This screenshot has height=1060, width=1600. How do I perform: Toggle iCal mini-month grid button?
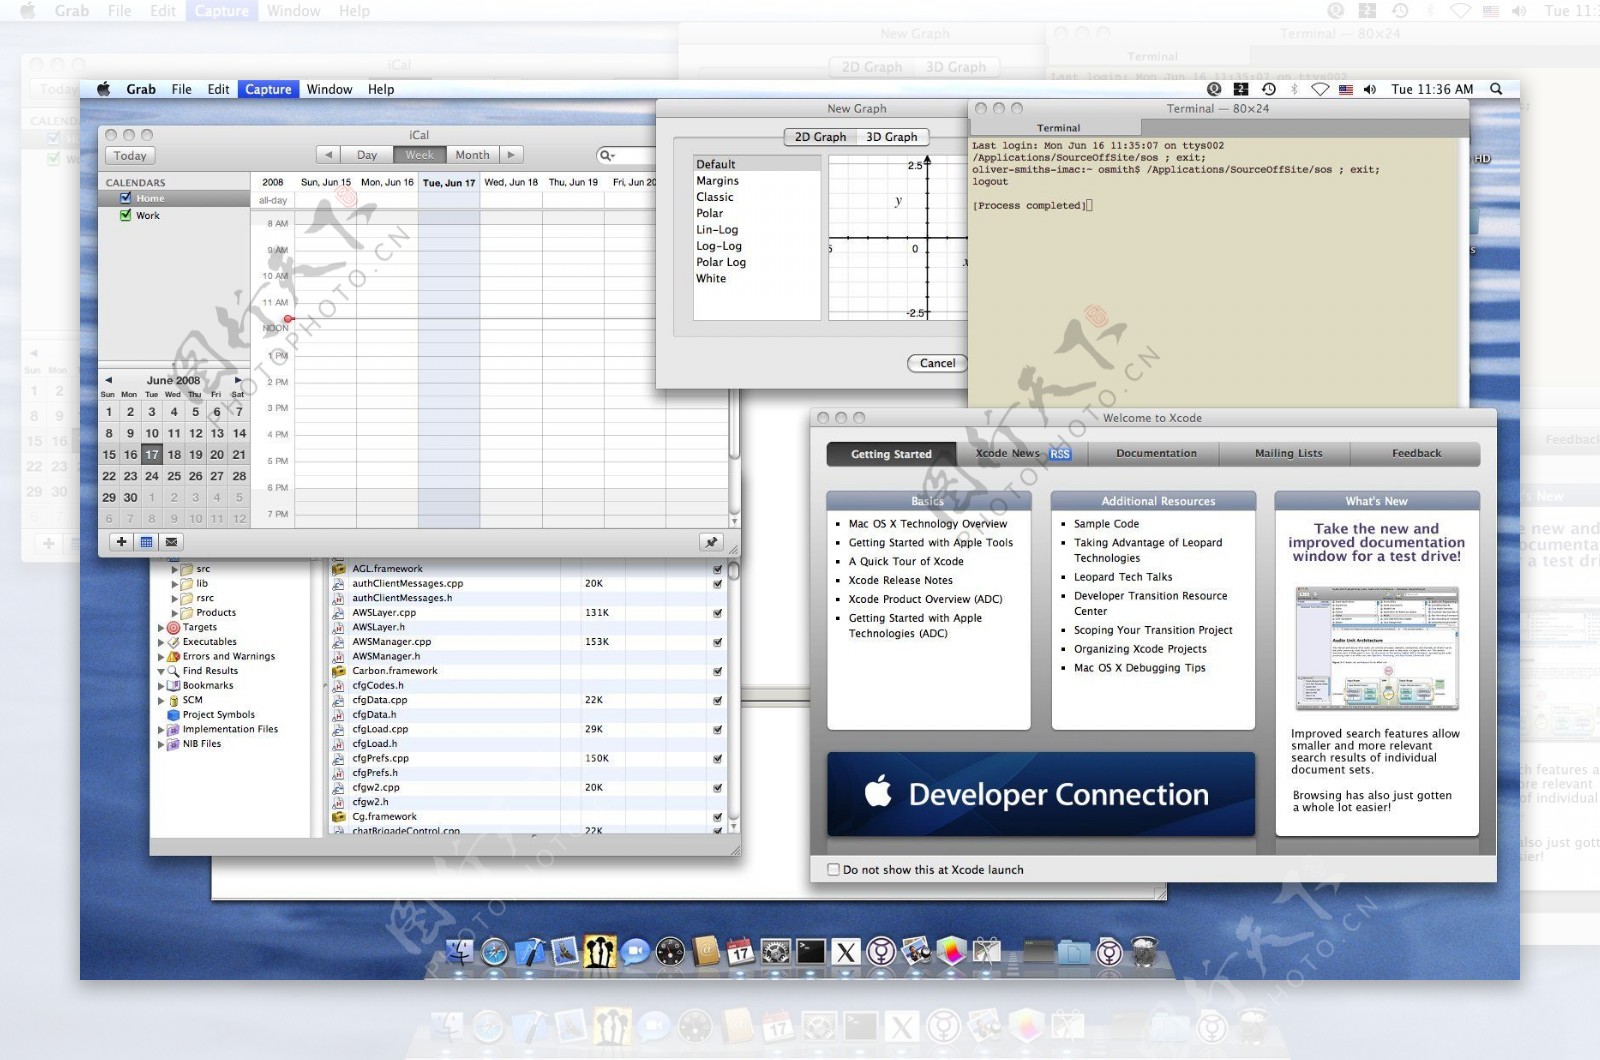pos(146,541)
